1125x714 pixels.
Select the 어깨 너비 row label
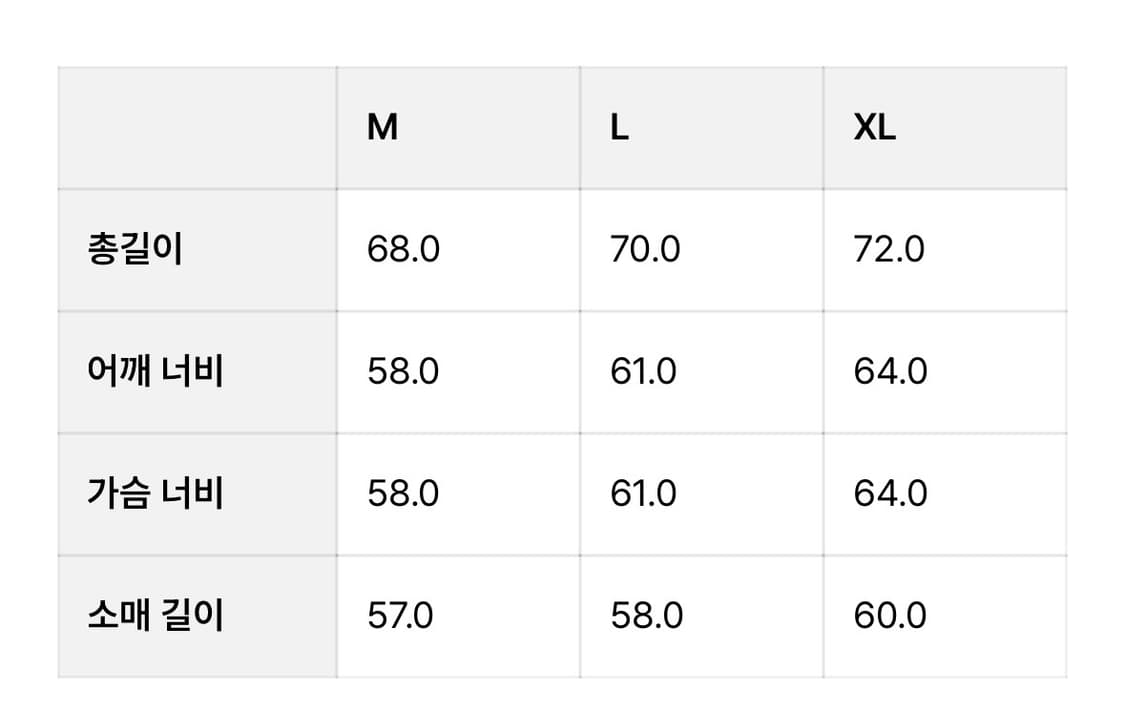[x=155, y=372]
